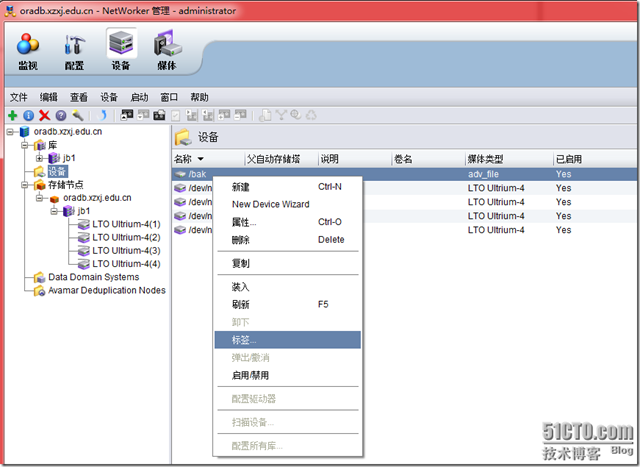Click the purple question mark Help icon
This screenshot has height=467, width=640.
click(x=61, y=116)
